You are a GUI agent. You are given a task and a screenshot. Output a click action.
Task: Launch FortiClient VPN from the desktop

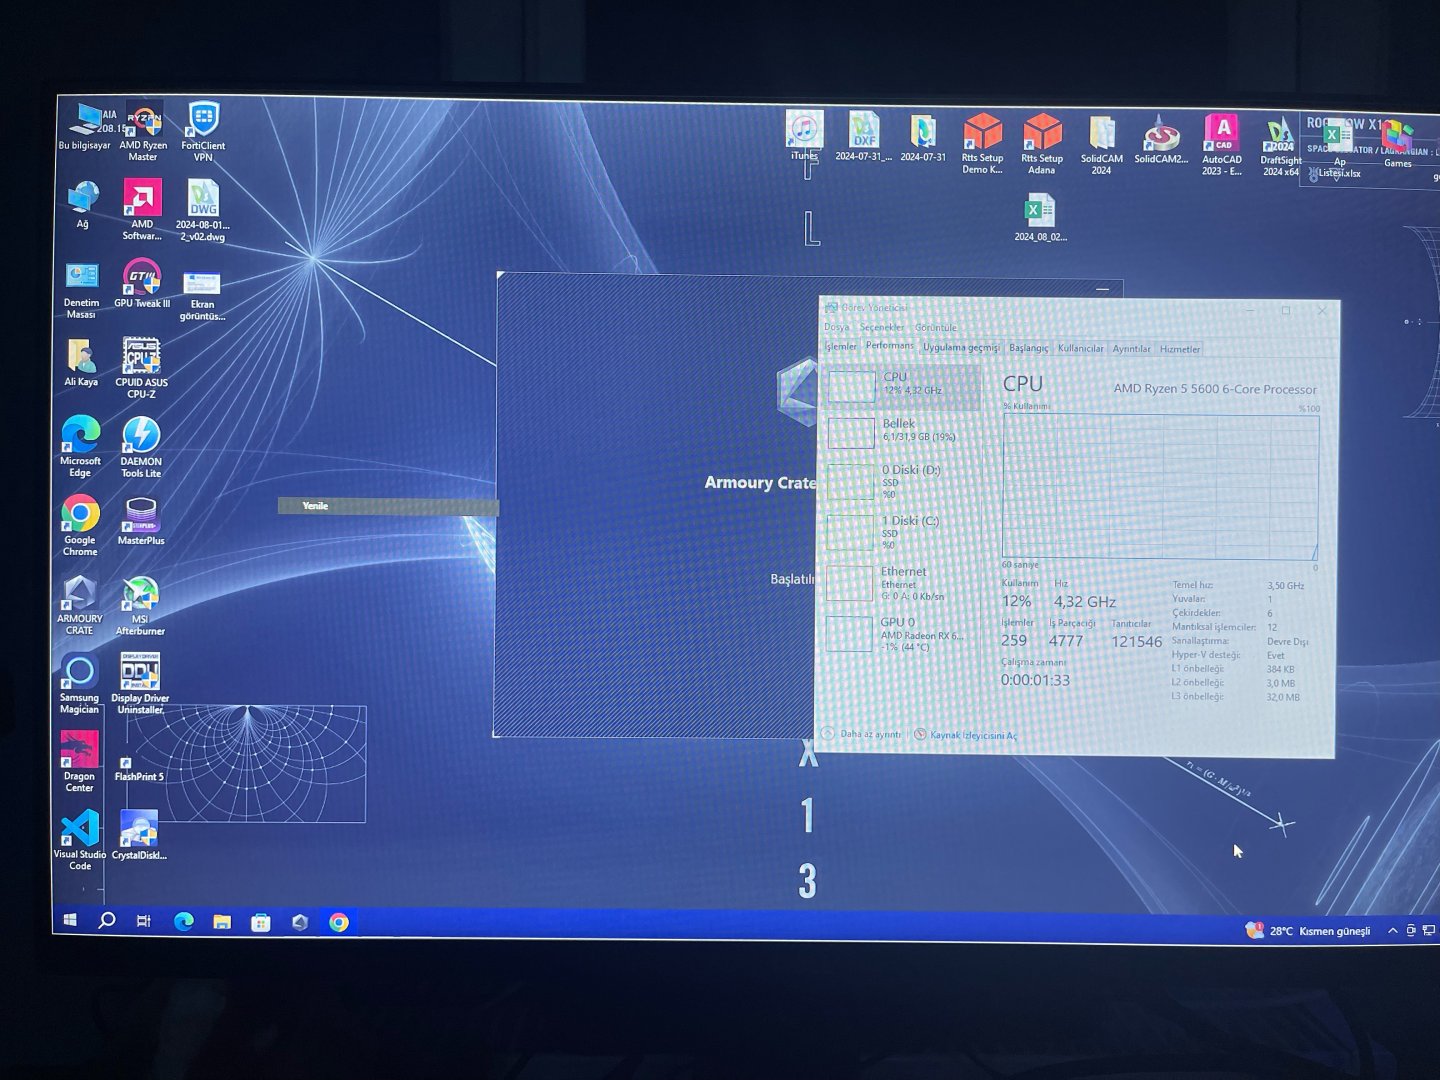pos(203,132)
